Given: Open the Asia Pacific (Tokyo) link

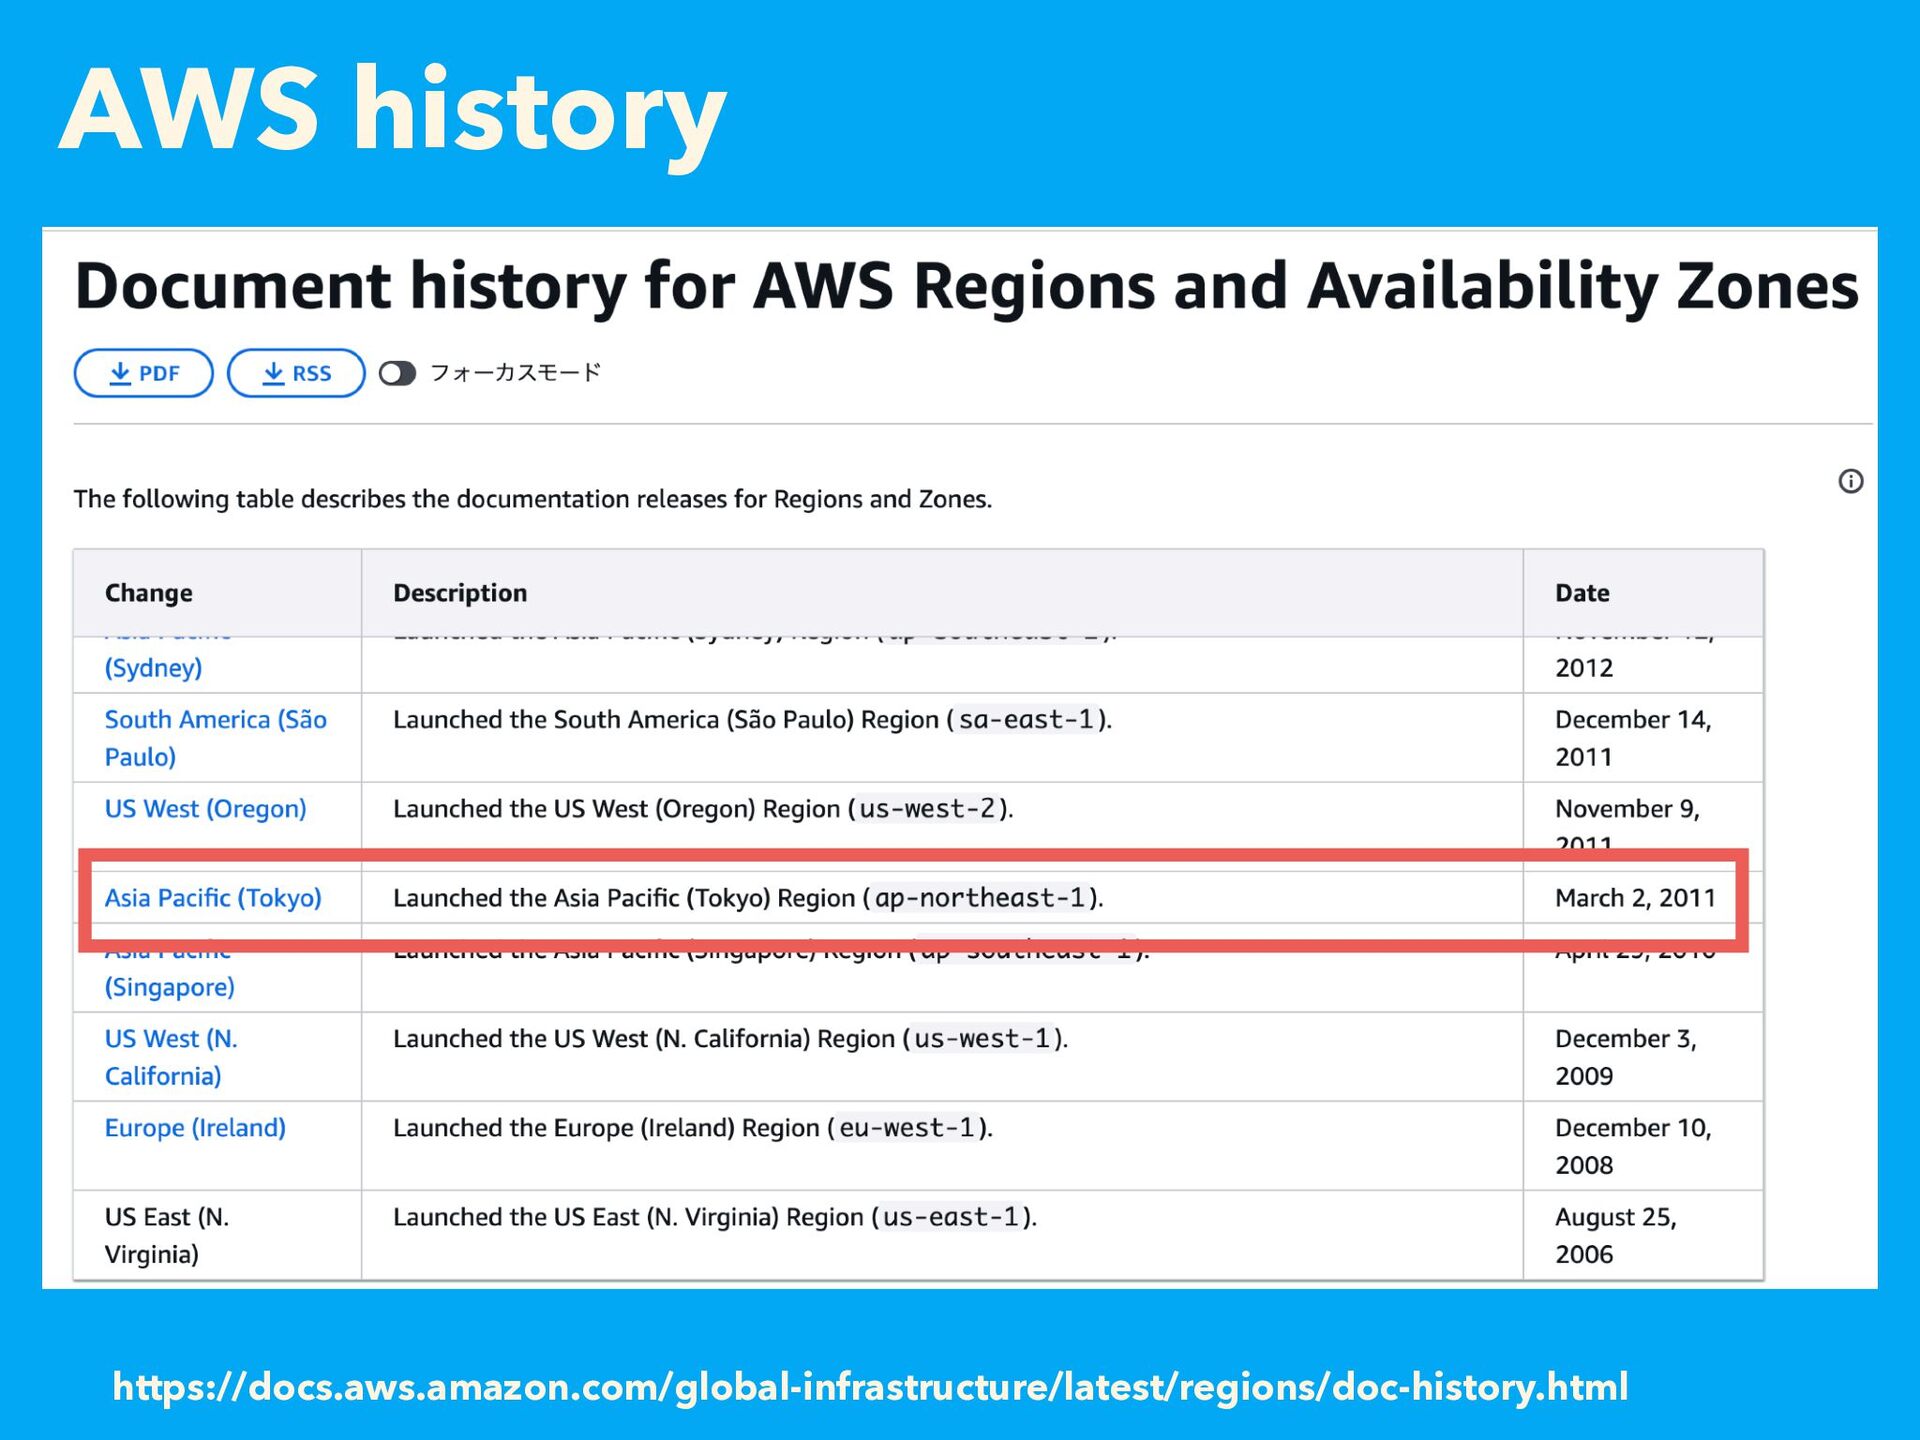Looking at the screenshot, I should [x=213, y=898].
